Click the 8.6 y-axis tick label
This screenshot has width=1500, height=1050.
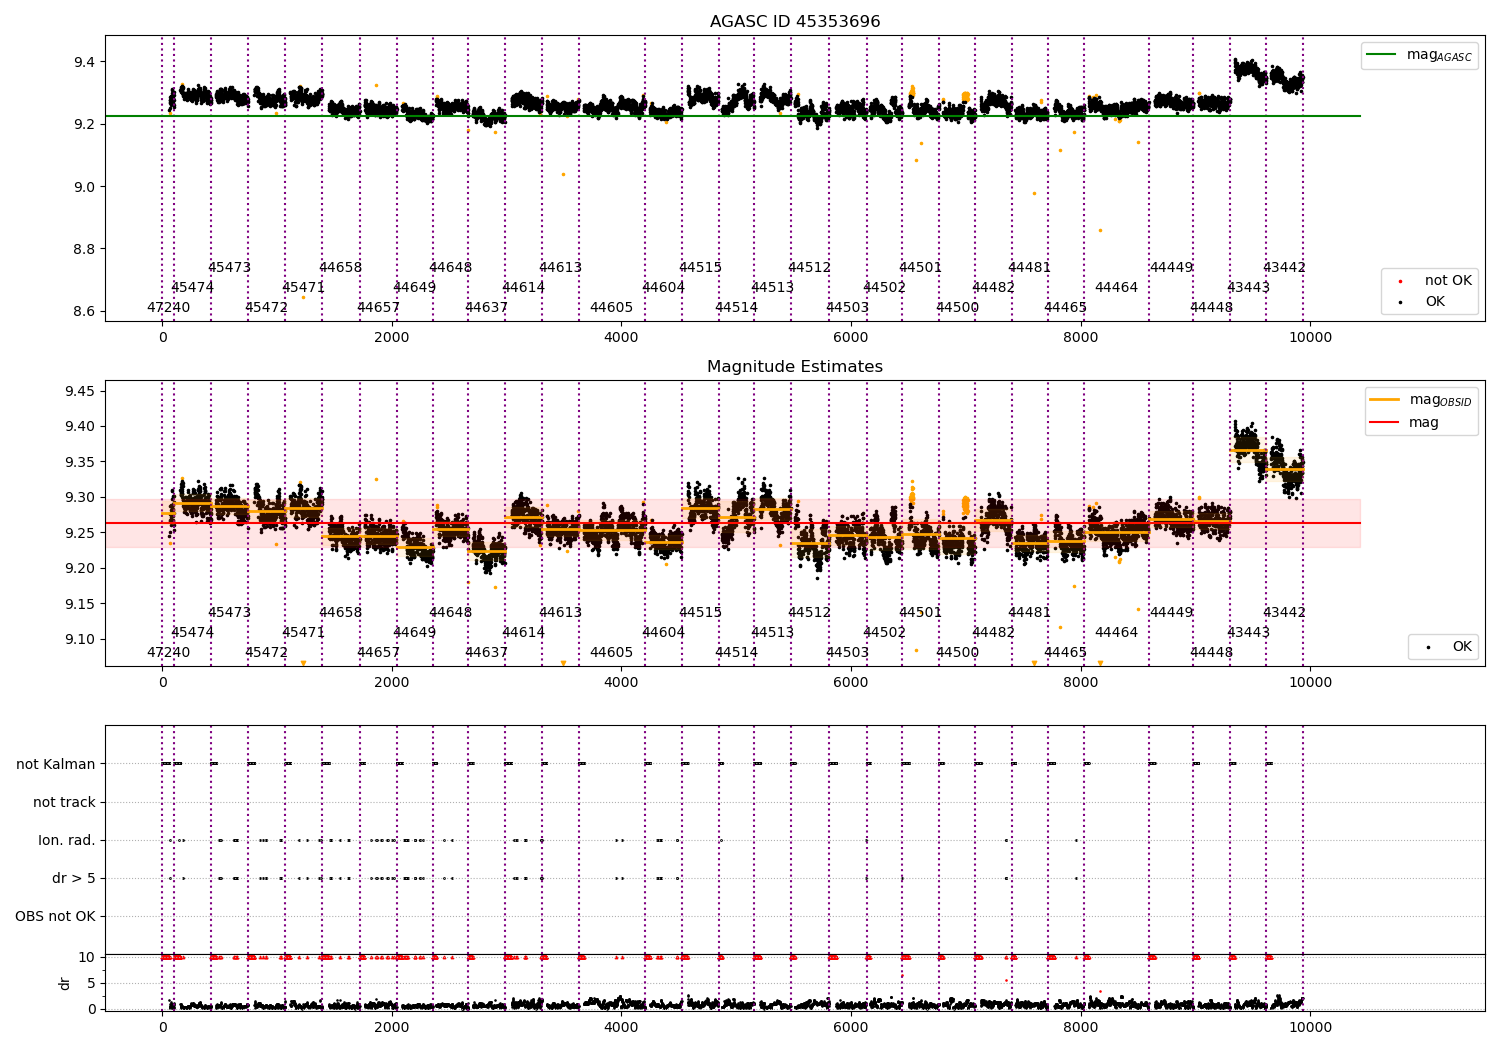pyautogui.click(x=84, y=312)
